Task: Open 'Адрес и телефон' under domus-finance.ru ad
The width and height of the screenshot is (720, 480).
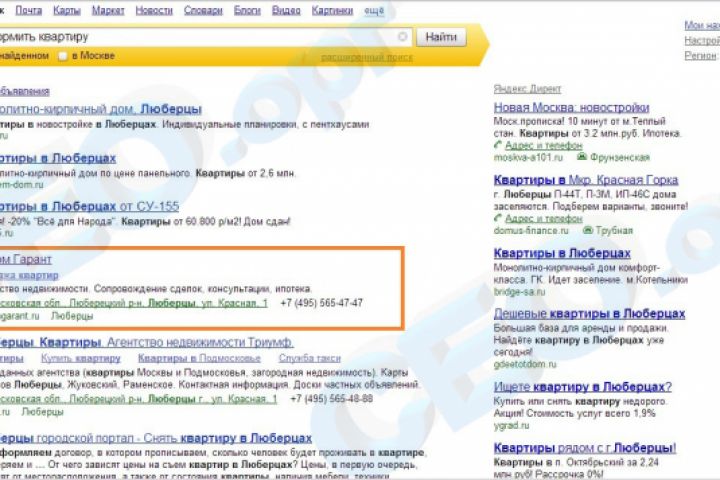Action: 544,218
